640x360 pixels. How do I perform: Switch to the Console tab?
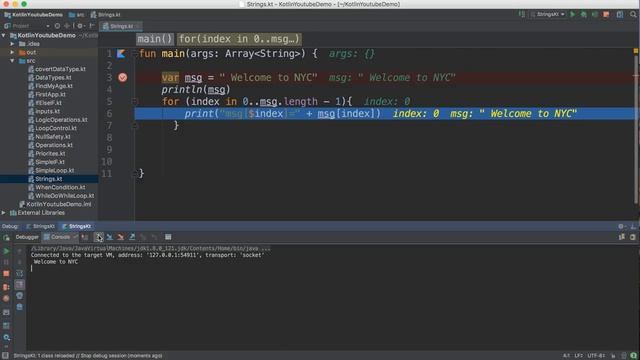pos(60,237)
